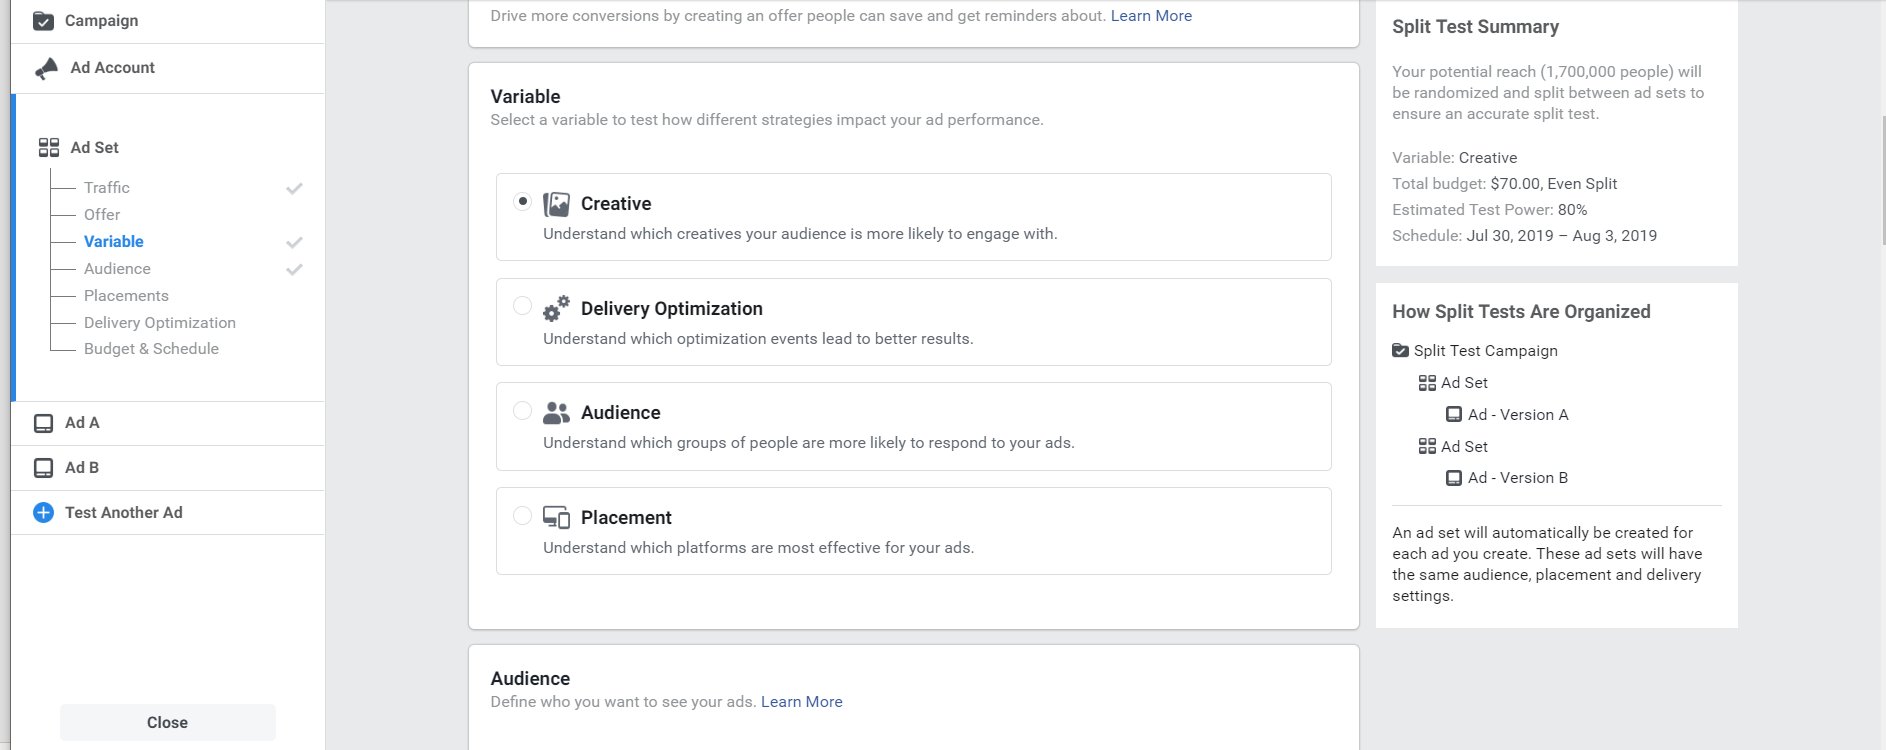Open Budget & Schedule in sidebar
The height and width of the screenshot is (750, 1886).
tap(151, 349)
